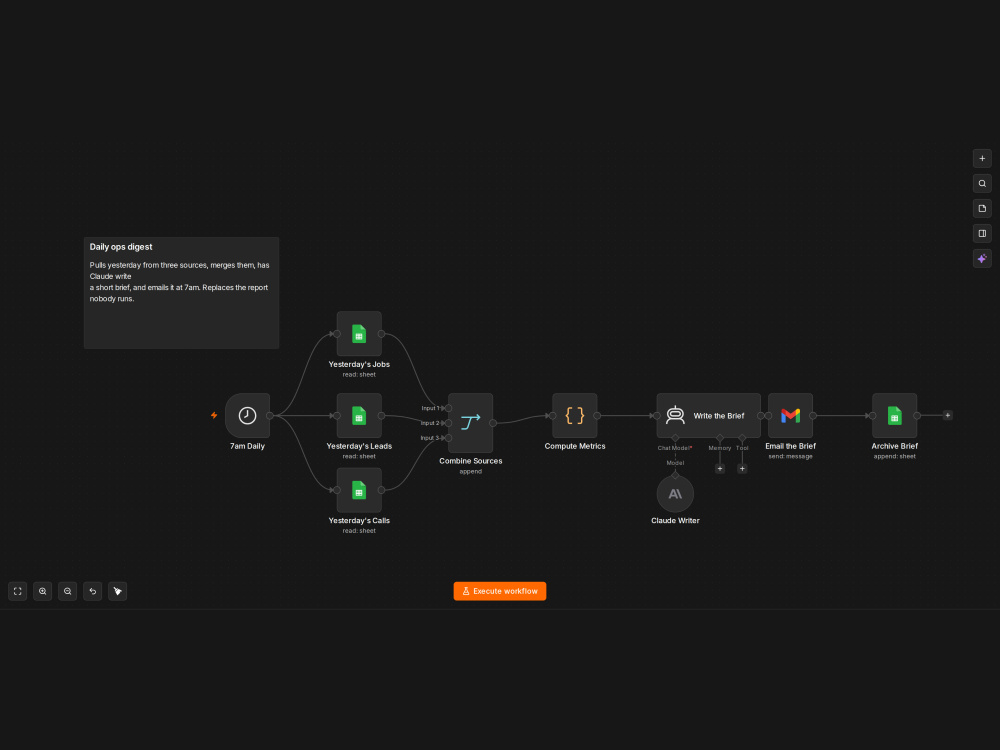Click Input 2 connector on Combine Sources
Viewport: 1000px width, 750px height.
click(x=448, y=423)
